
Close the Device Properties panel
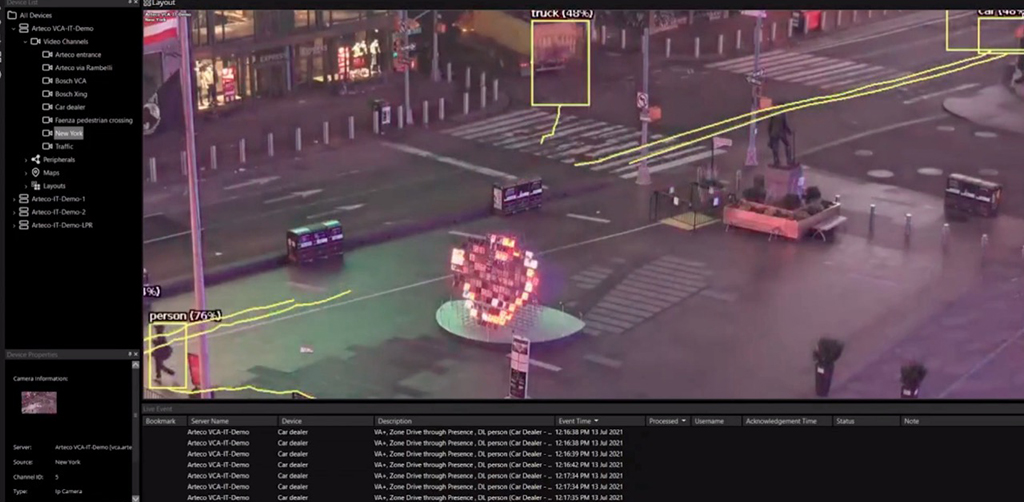tap(135, 355)
